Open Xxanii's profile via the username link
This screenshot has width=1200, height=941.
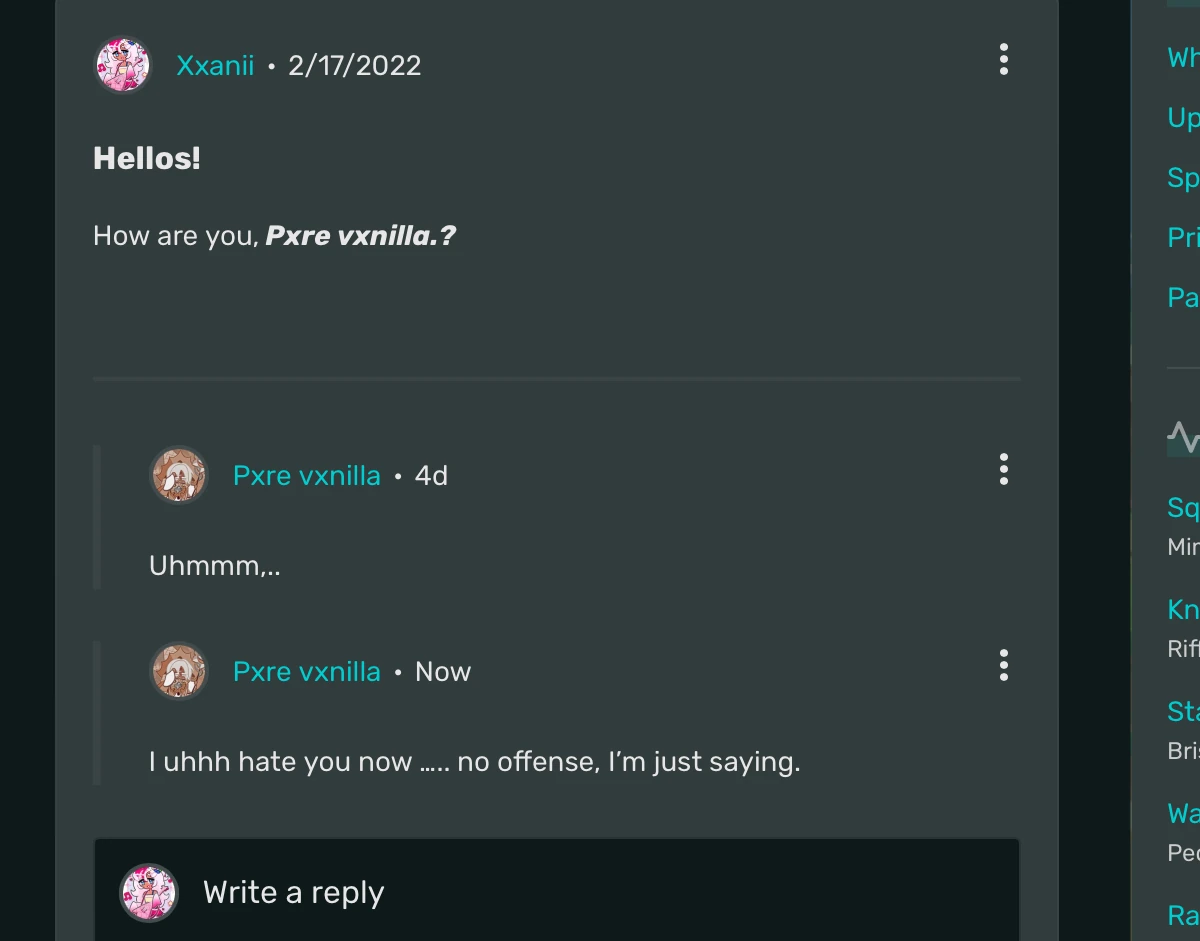214,65
